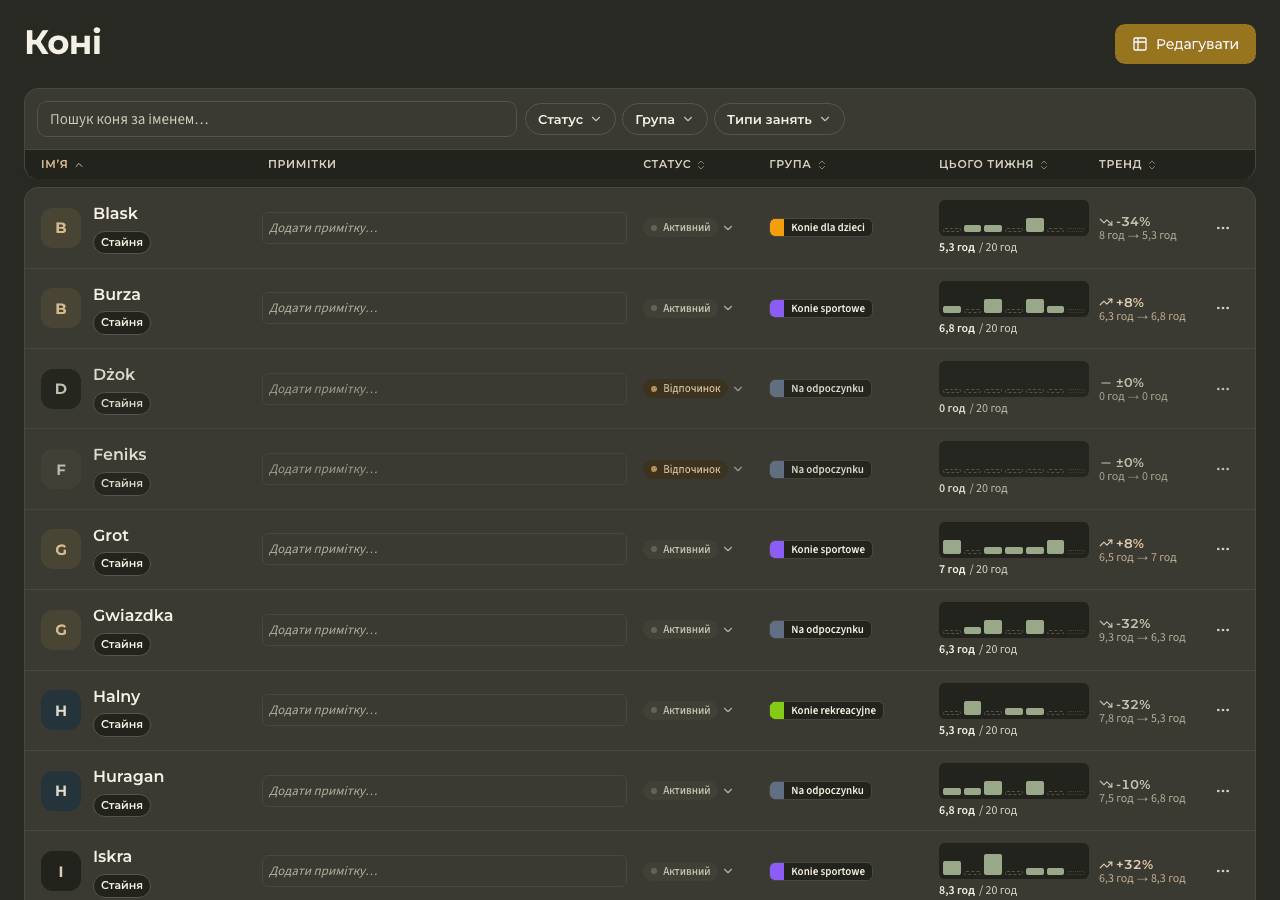
Task: Open the more options menu for Halny
Action: pos(1222,710)
